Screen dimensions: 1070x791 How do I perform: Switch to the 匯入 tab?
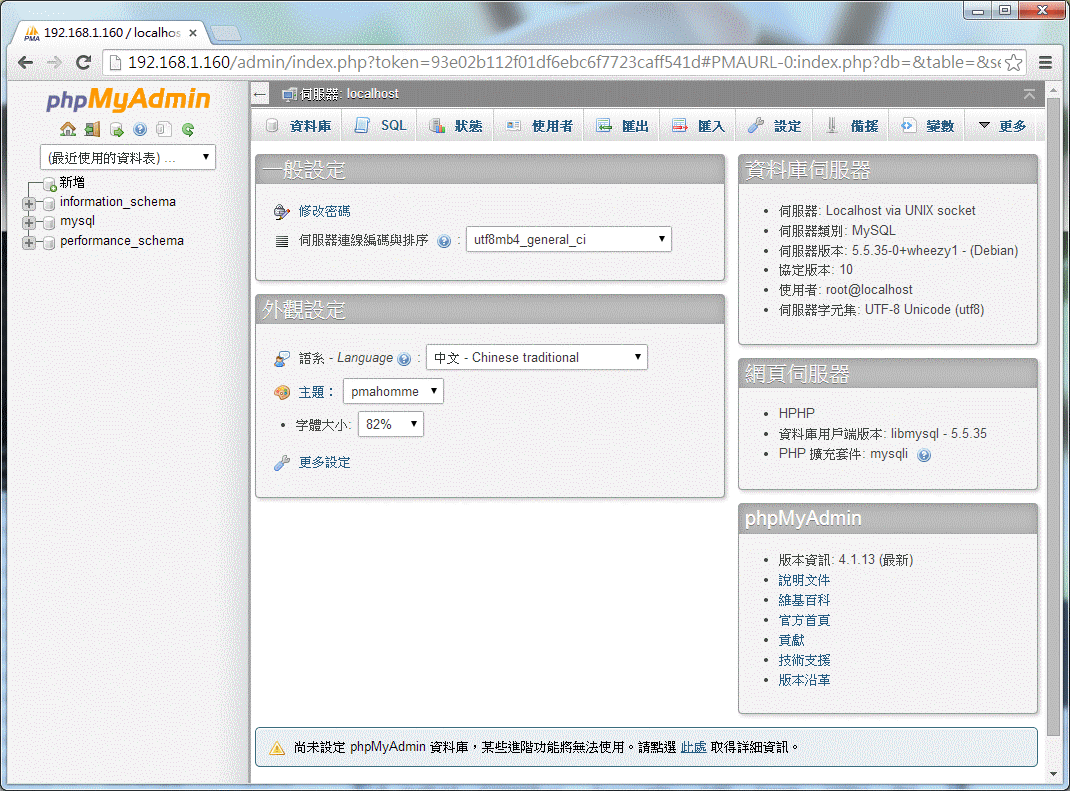tap(697, 126)
